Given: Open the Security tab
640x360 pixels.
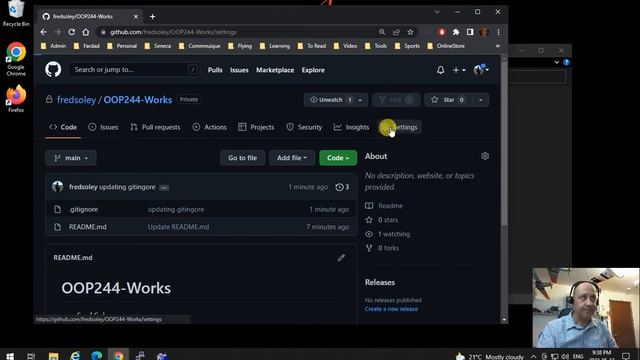Looking at the screenshot, I should [x=304, y=127].
